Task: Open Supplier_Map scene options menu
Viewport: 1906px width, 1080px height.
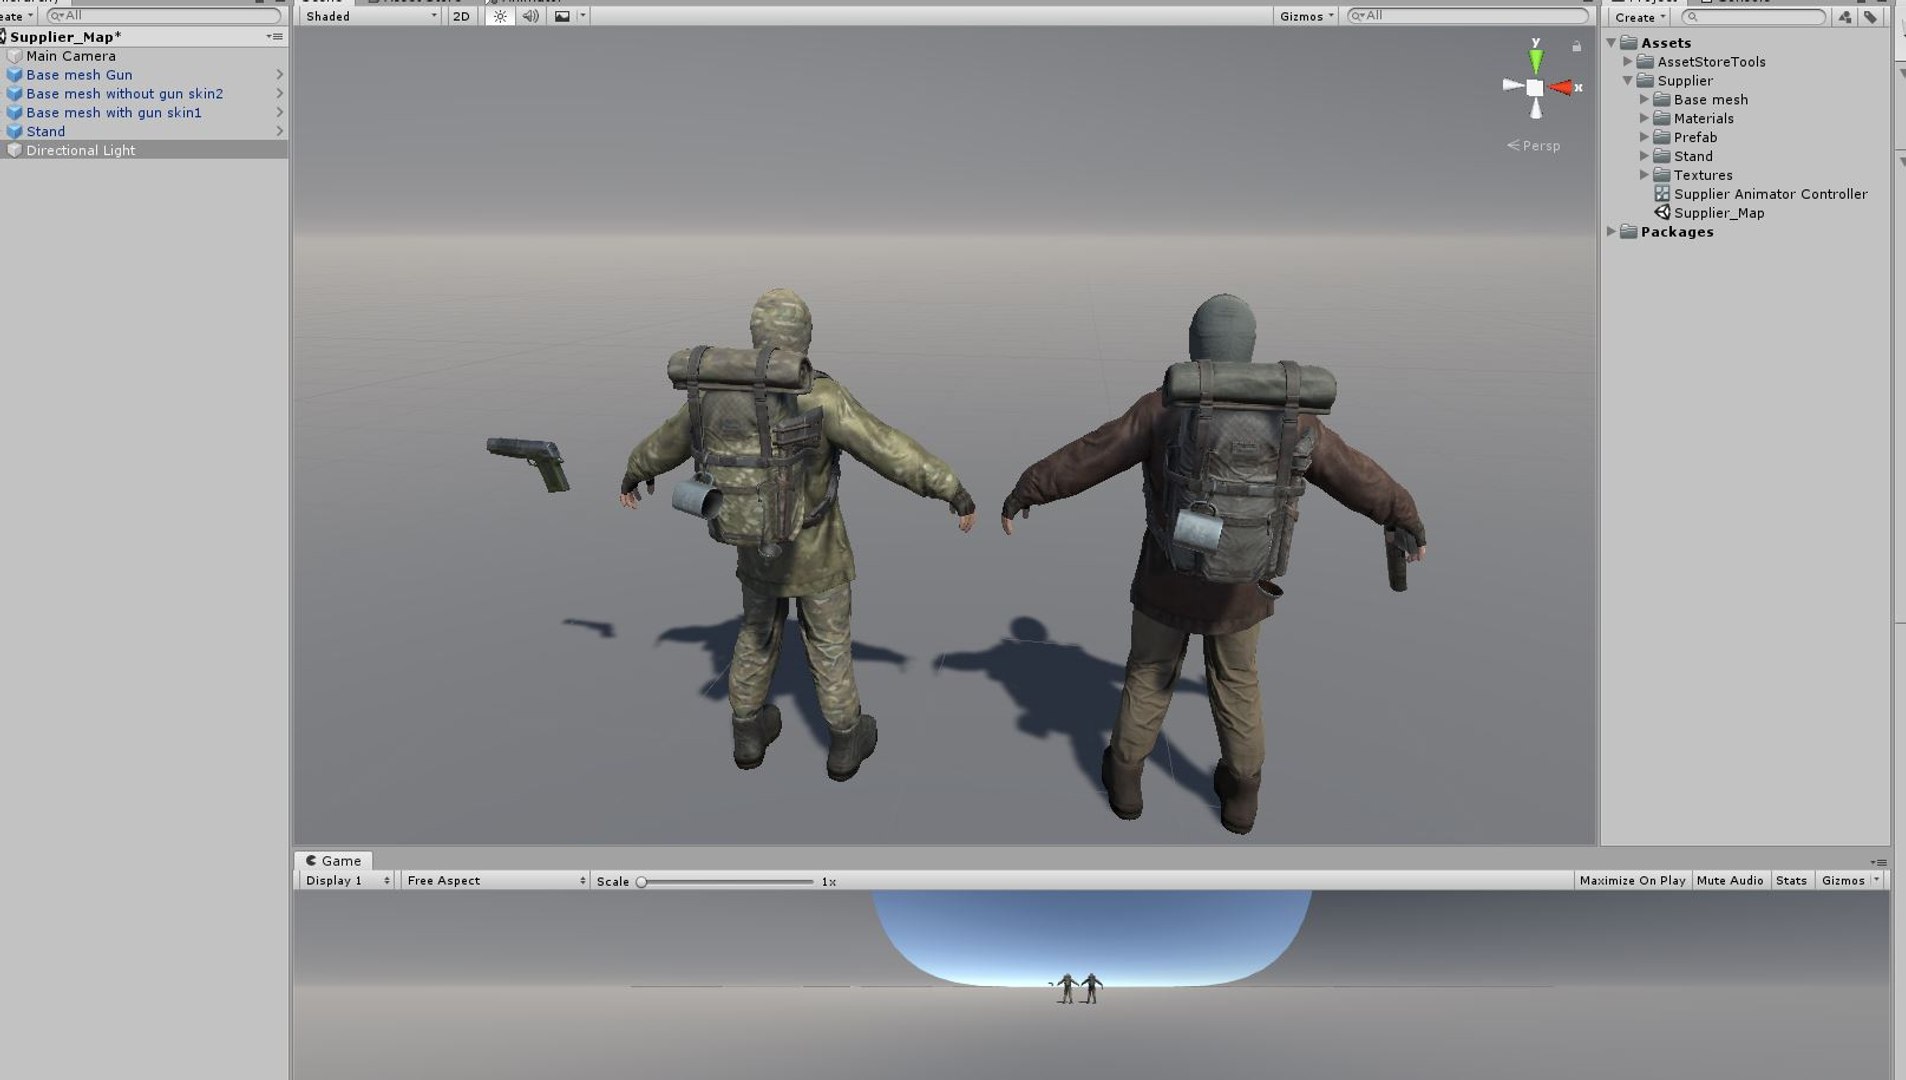Action: 275,37
